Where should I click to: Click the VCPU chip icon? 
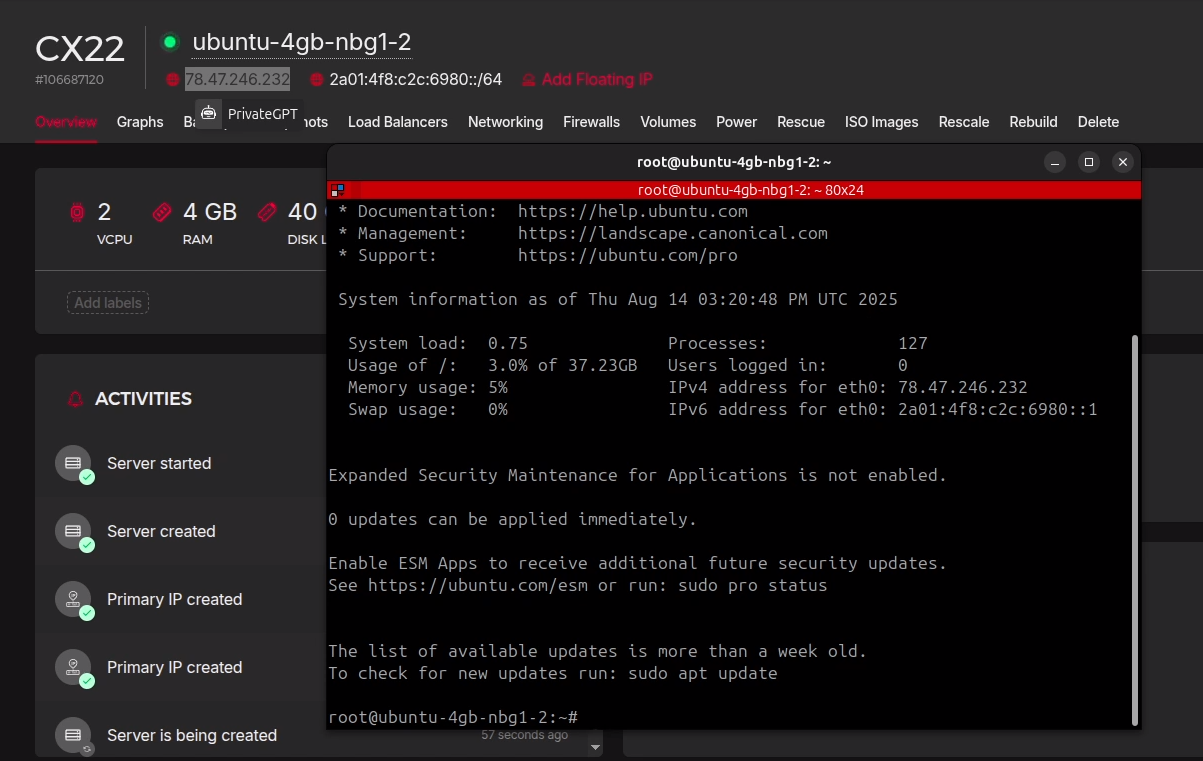point(77,212)
